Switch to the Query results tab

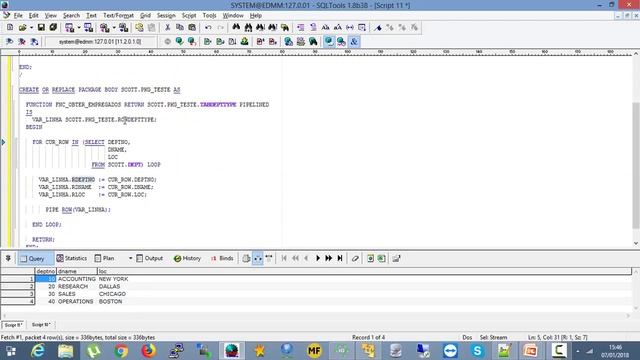point(36,258)
